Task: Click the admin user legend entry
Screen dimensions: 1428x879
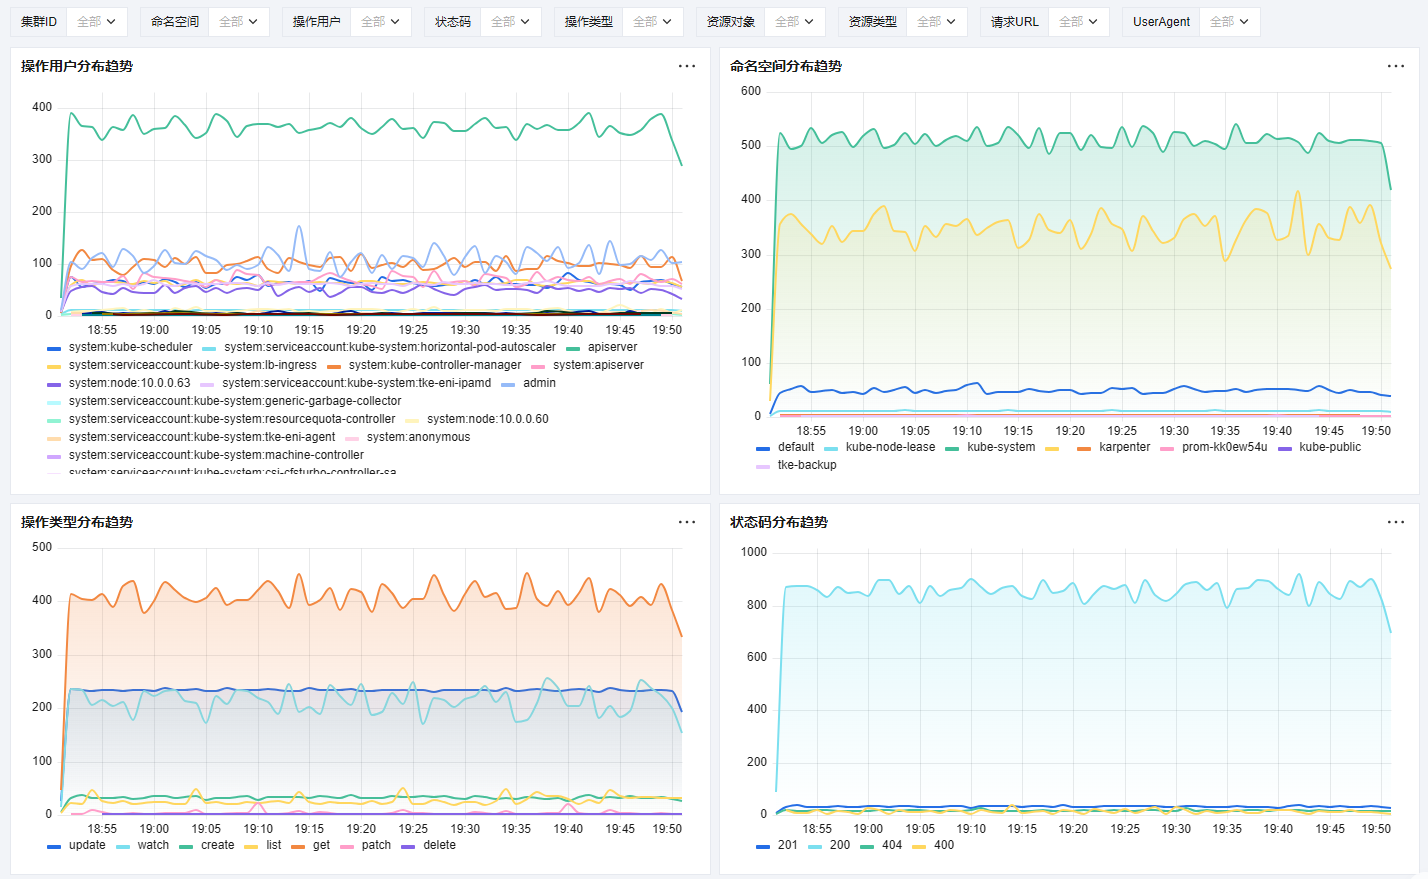Action: point(539,383)
